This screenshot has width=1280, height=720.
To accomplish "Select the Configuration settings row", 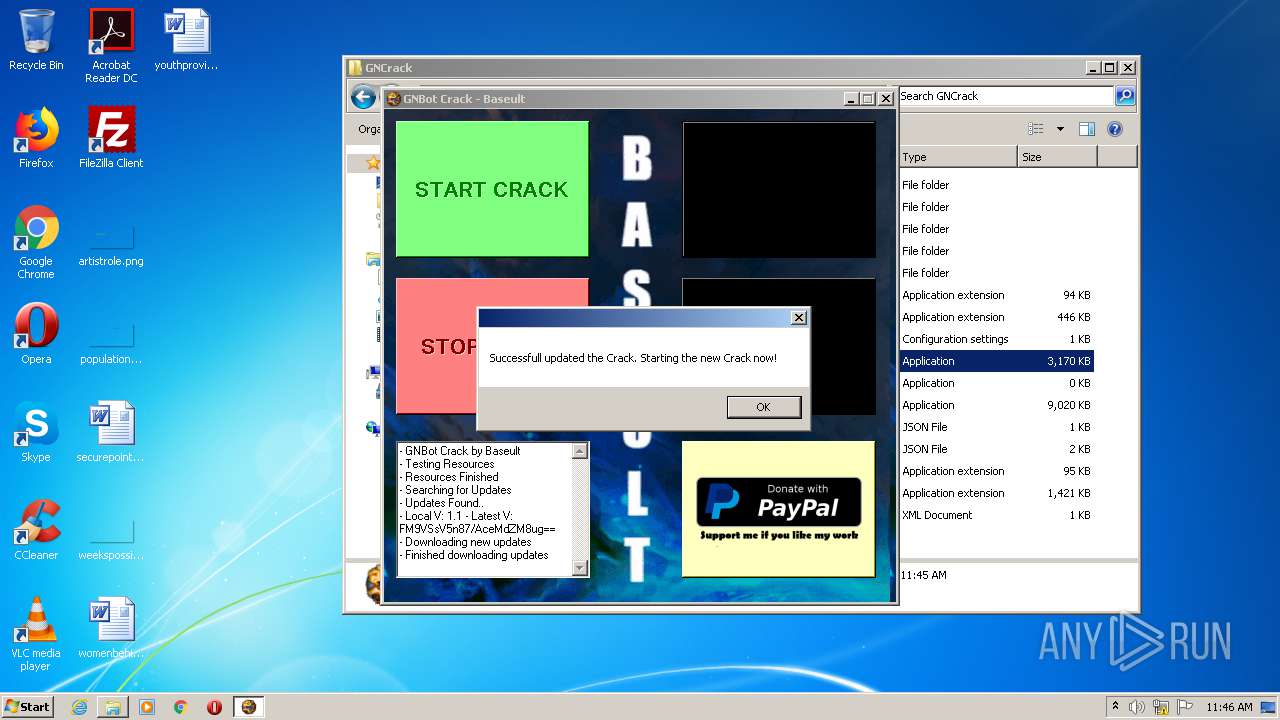I will (996, 339).
